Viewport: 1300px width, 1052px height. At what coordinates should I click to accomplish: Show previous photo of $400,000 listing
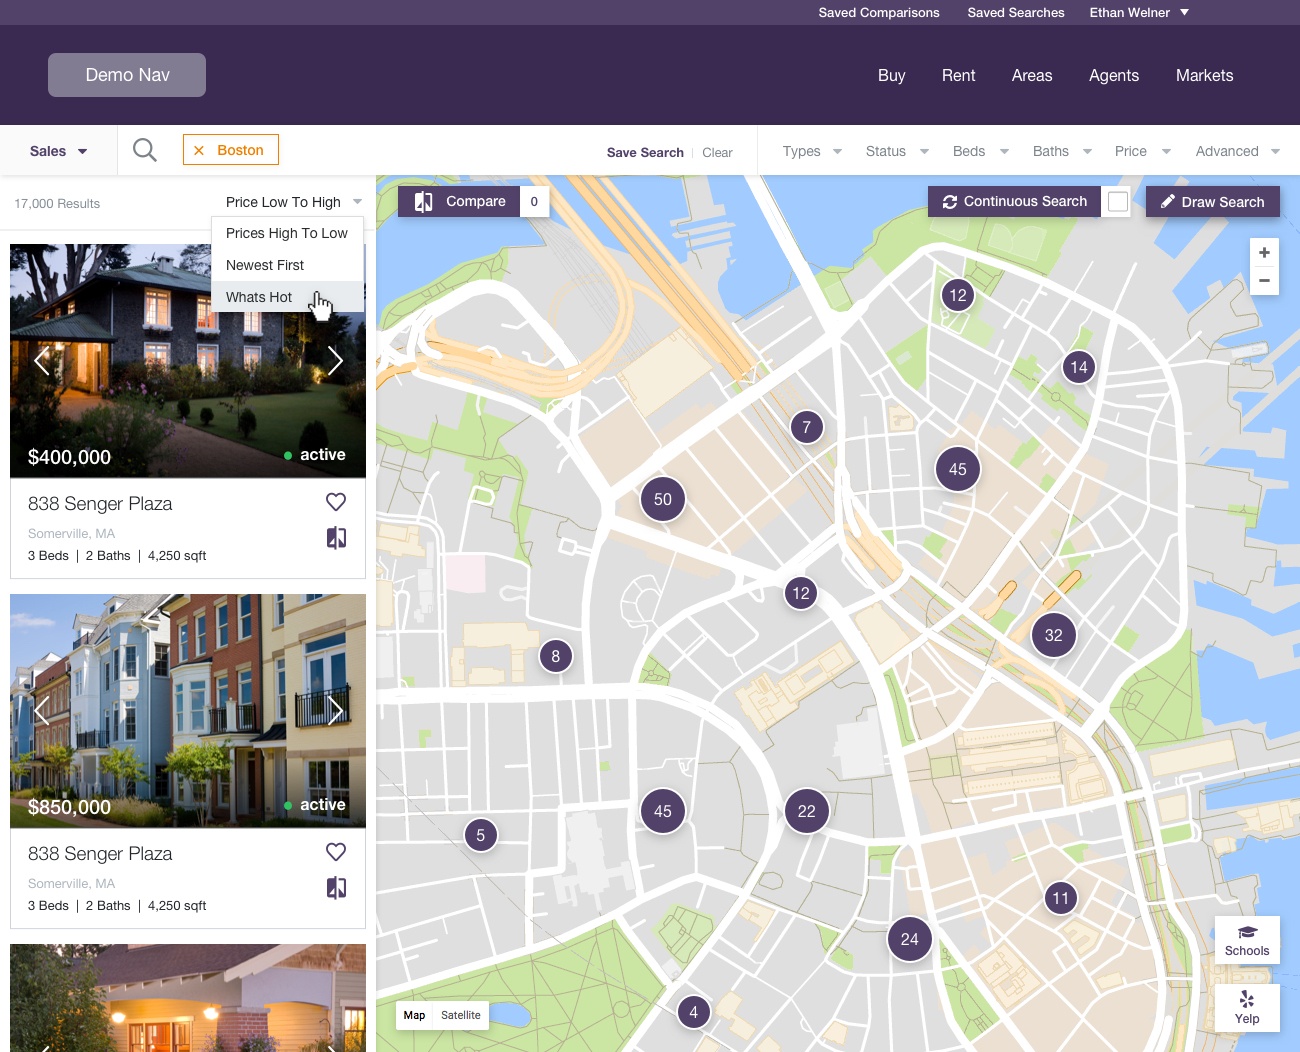41,360
